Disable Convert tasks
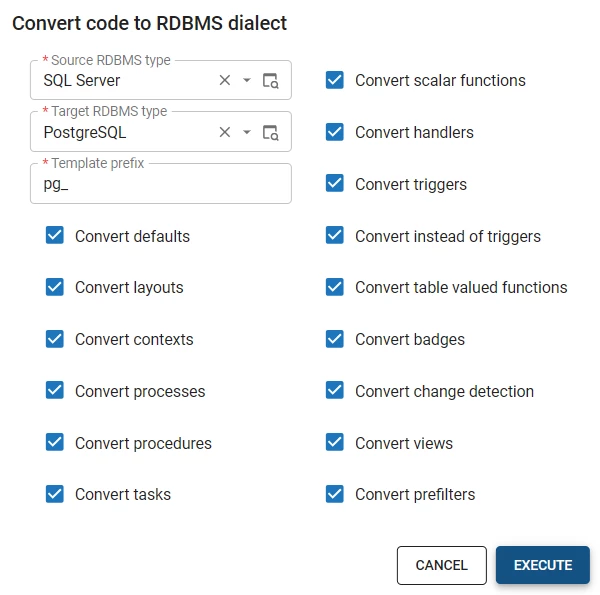 [55, 494]
